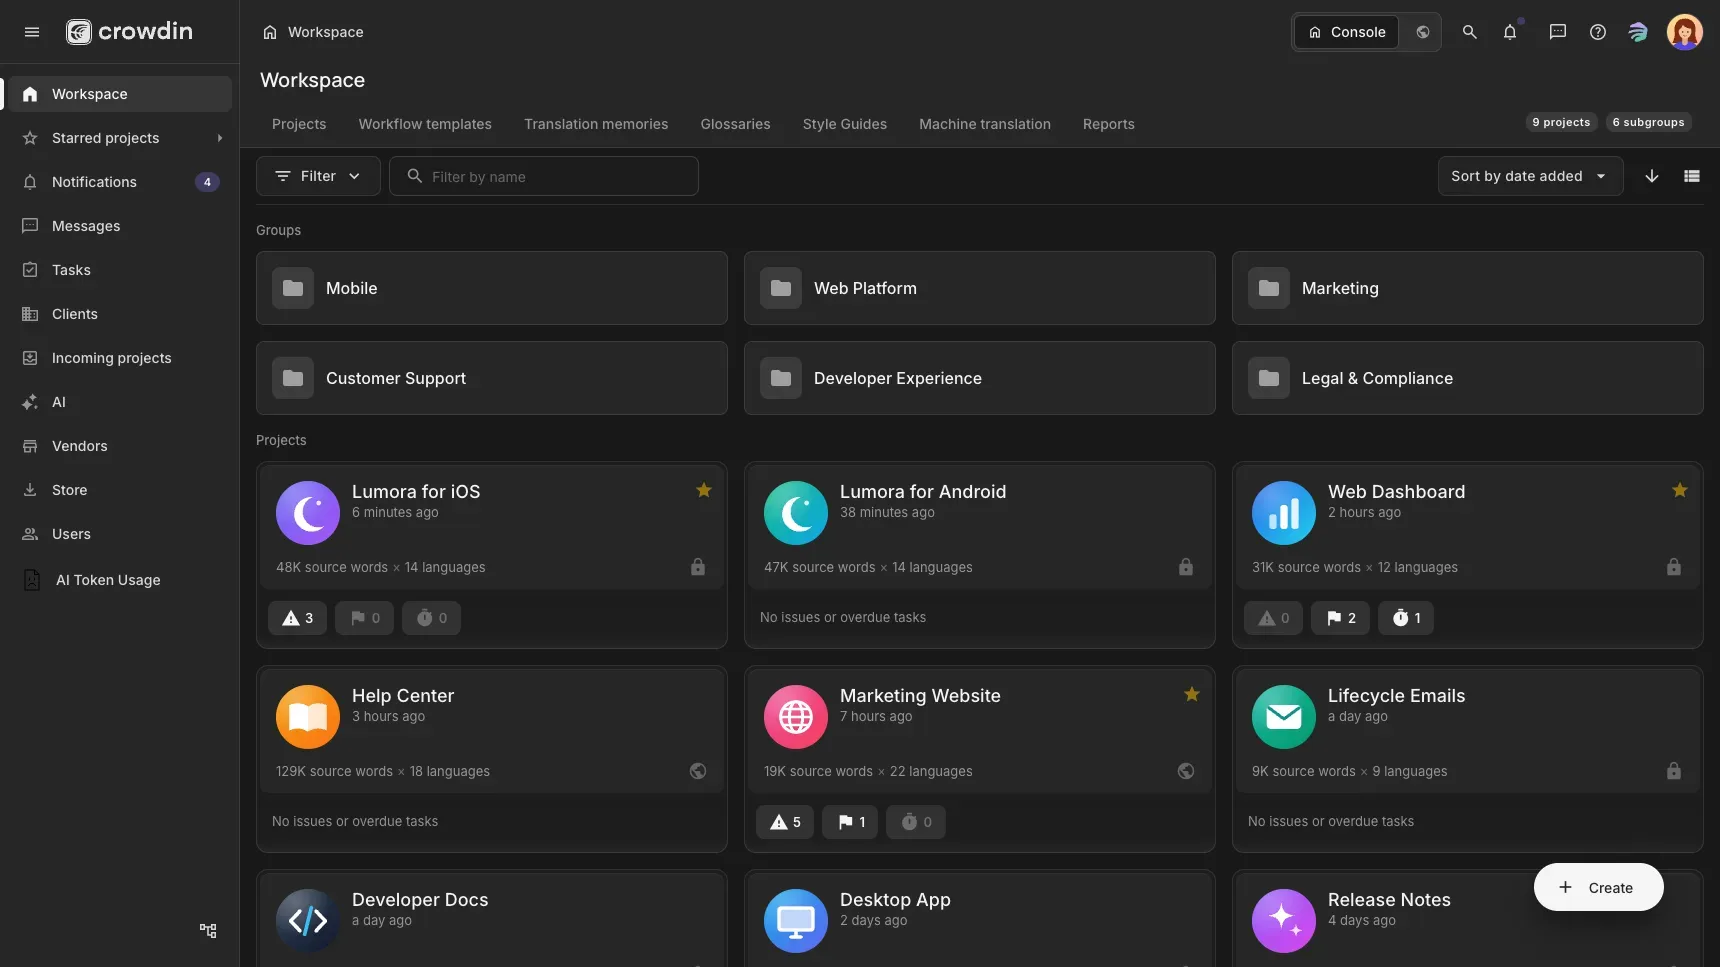This screenshot has height=967, width=1720.
Task: Click Web Dashboard flag badge showing 2
Action: [x=1341, y=618]
